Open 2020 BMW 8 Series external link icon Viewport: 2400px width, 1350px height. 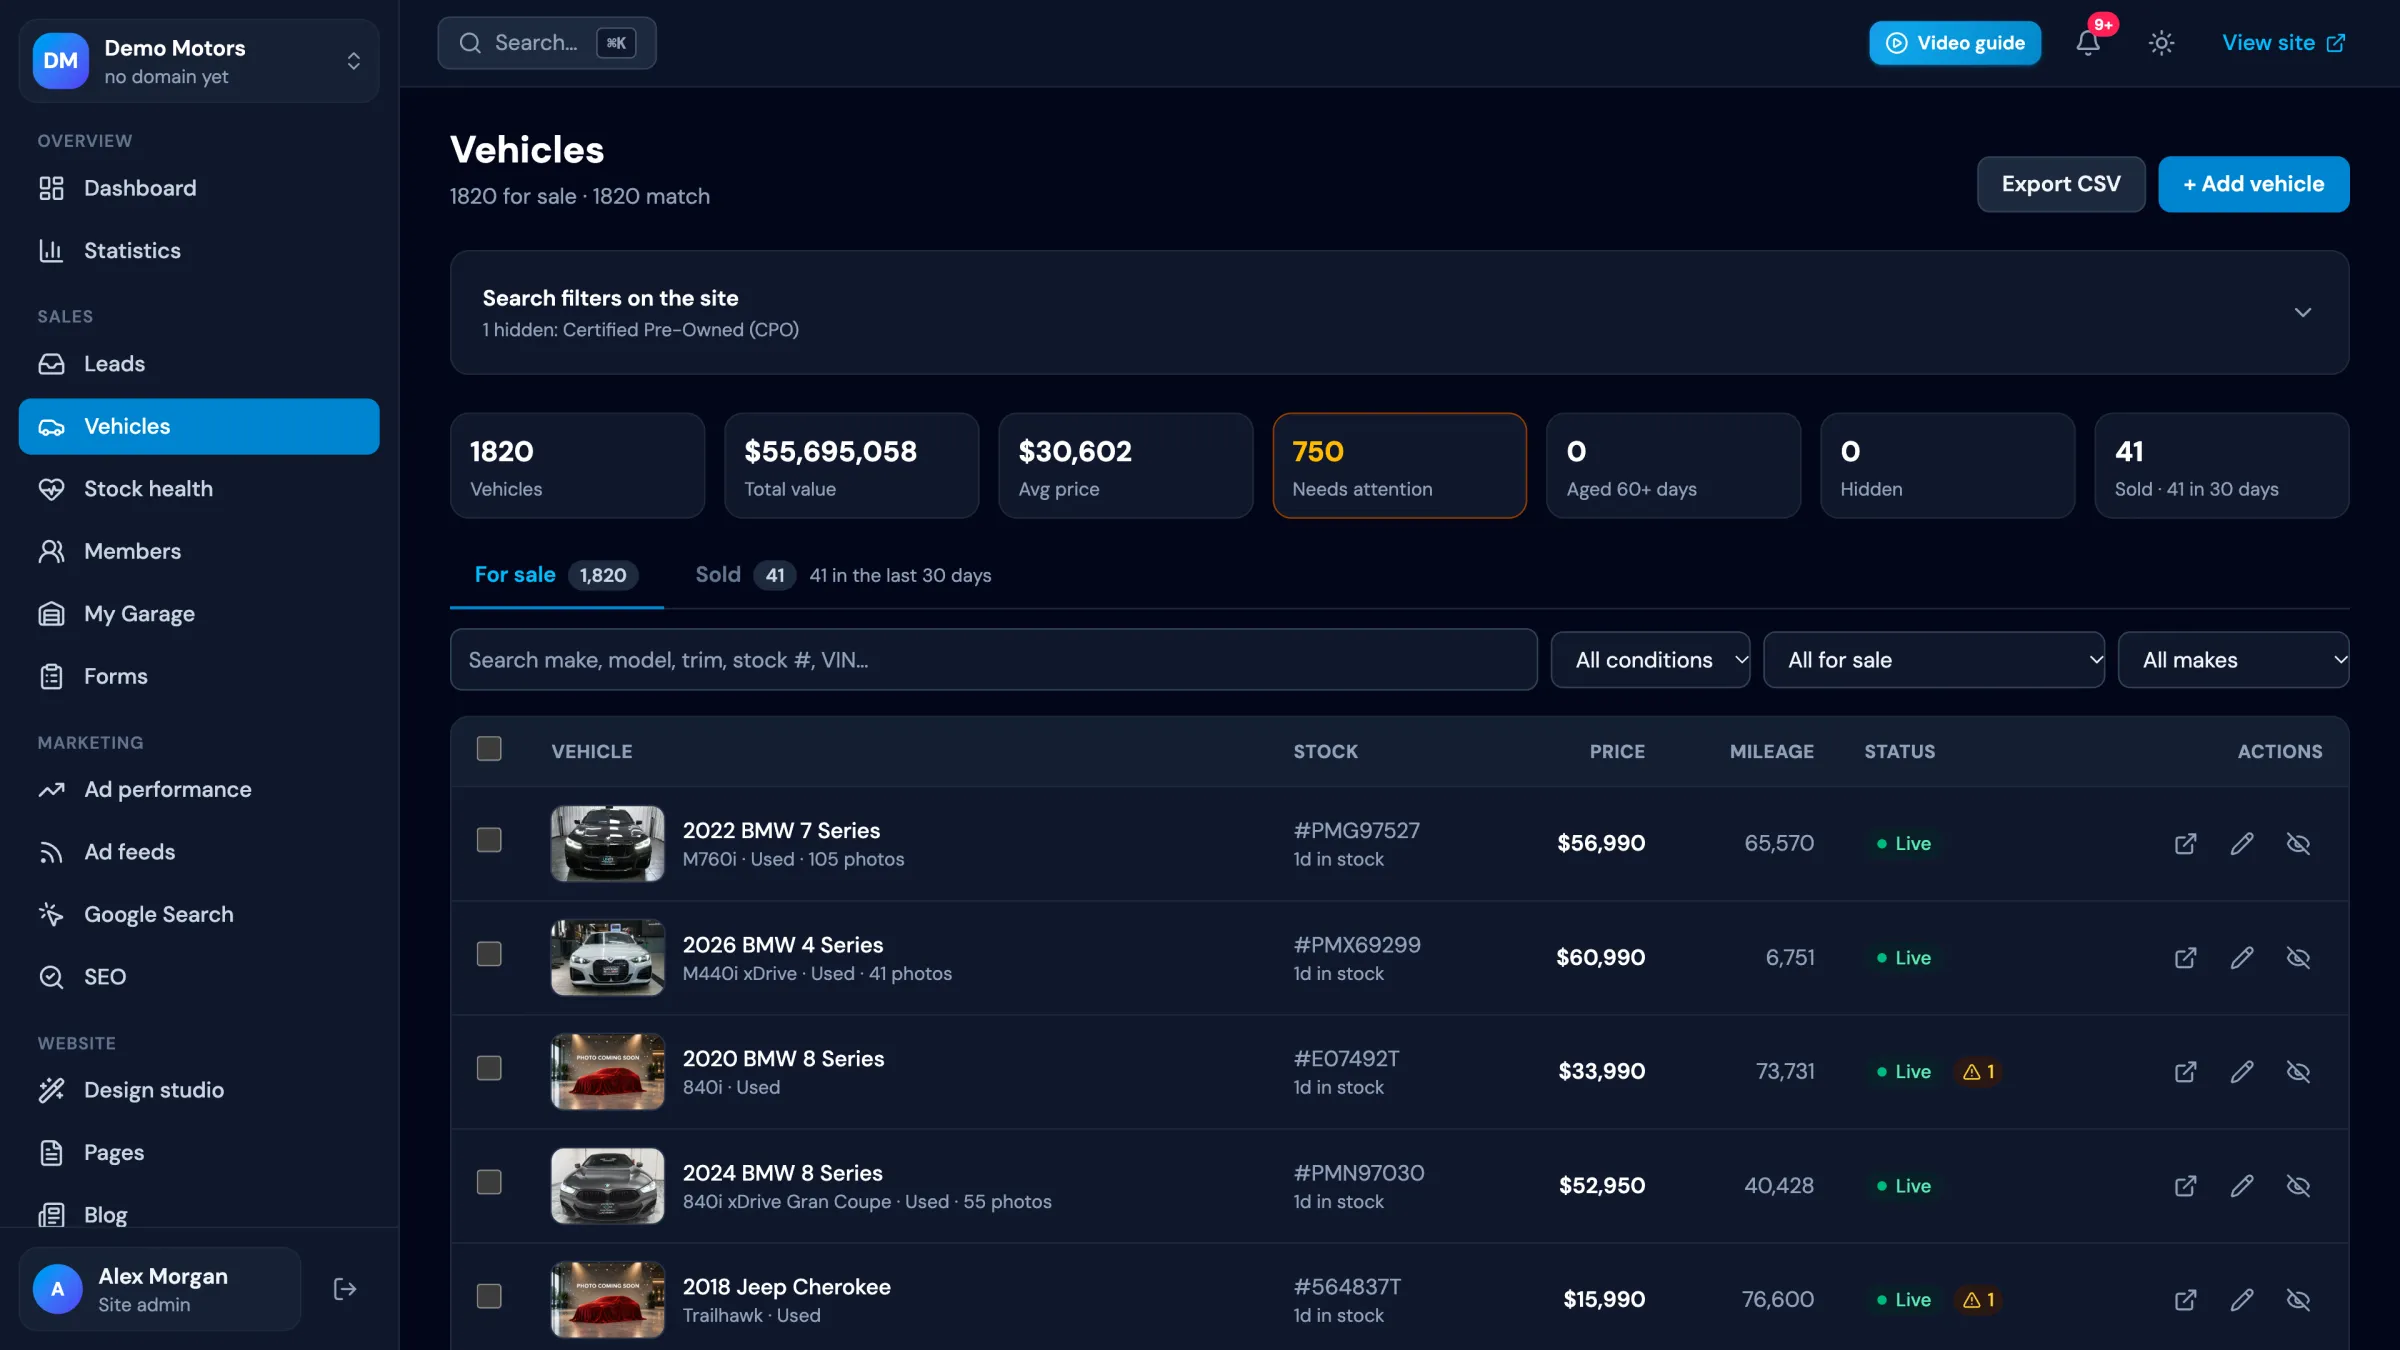coord(2186,1071)
